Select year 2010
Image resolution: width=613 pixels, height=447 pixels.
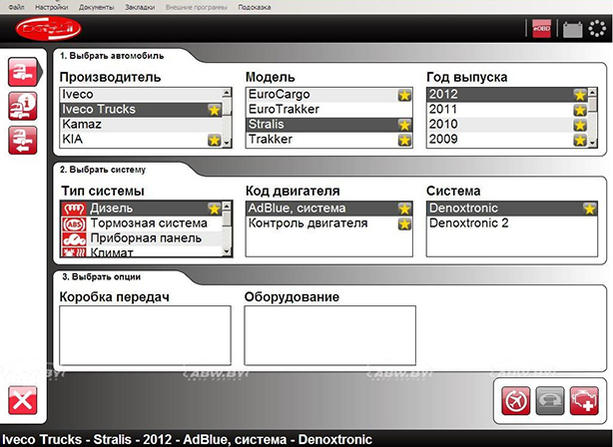(507, 124)
